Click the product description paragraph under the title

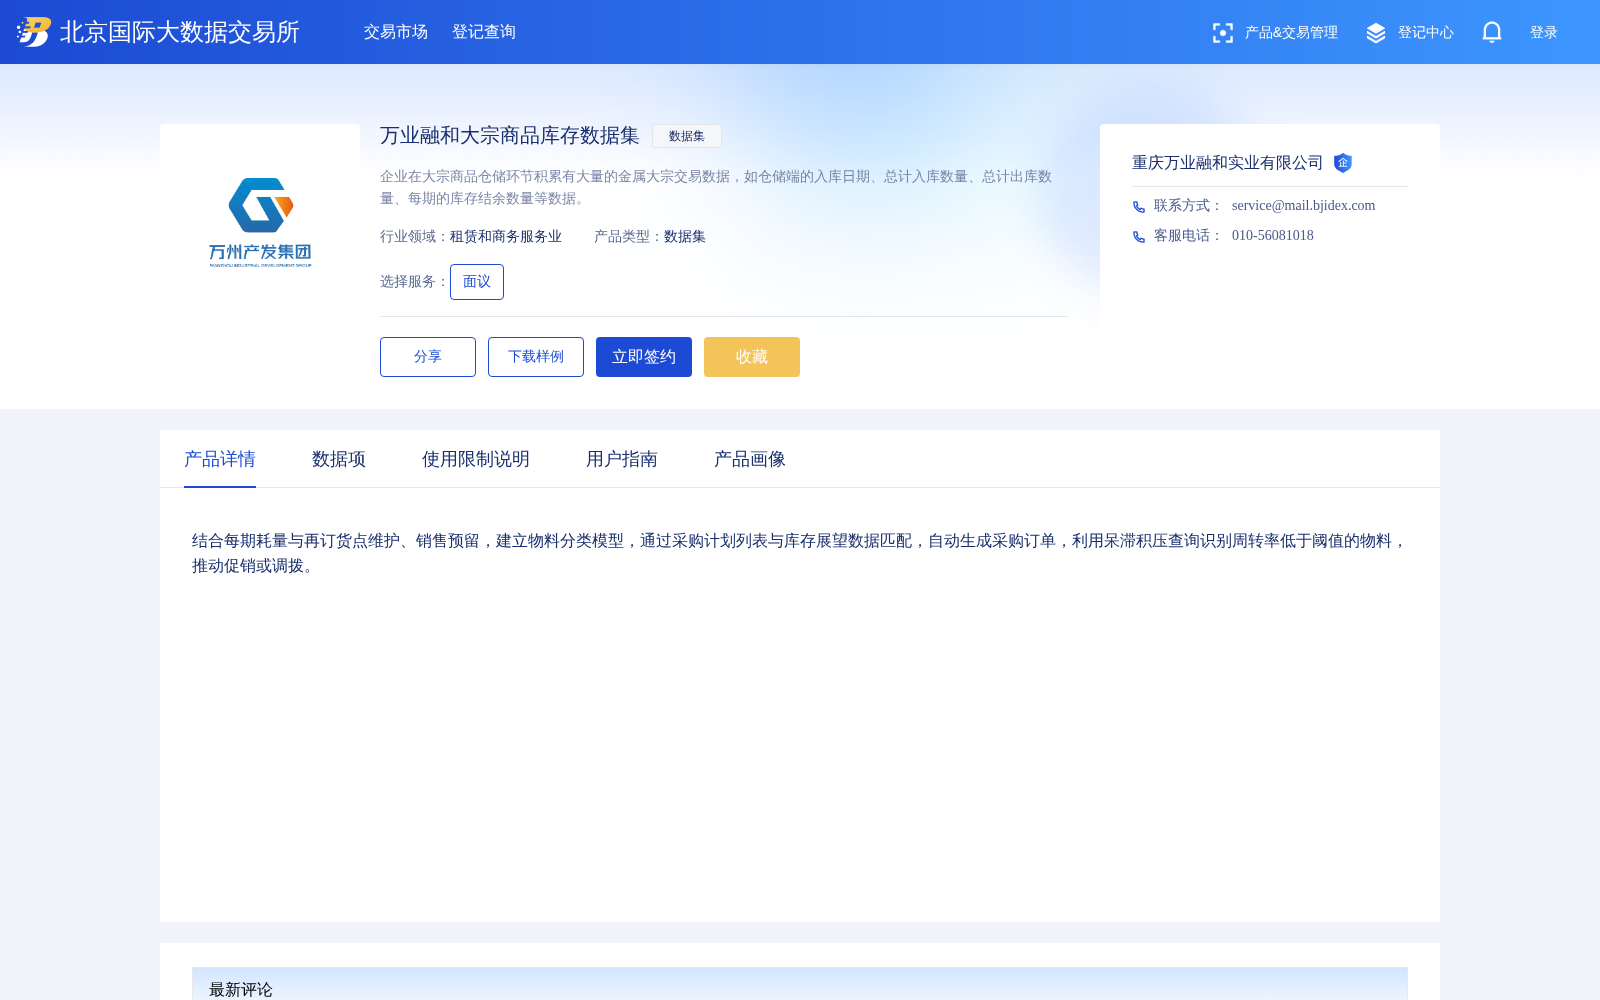pos(716,187)
